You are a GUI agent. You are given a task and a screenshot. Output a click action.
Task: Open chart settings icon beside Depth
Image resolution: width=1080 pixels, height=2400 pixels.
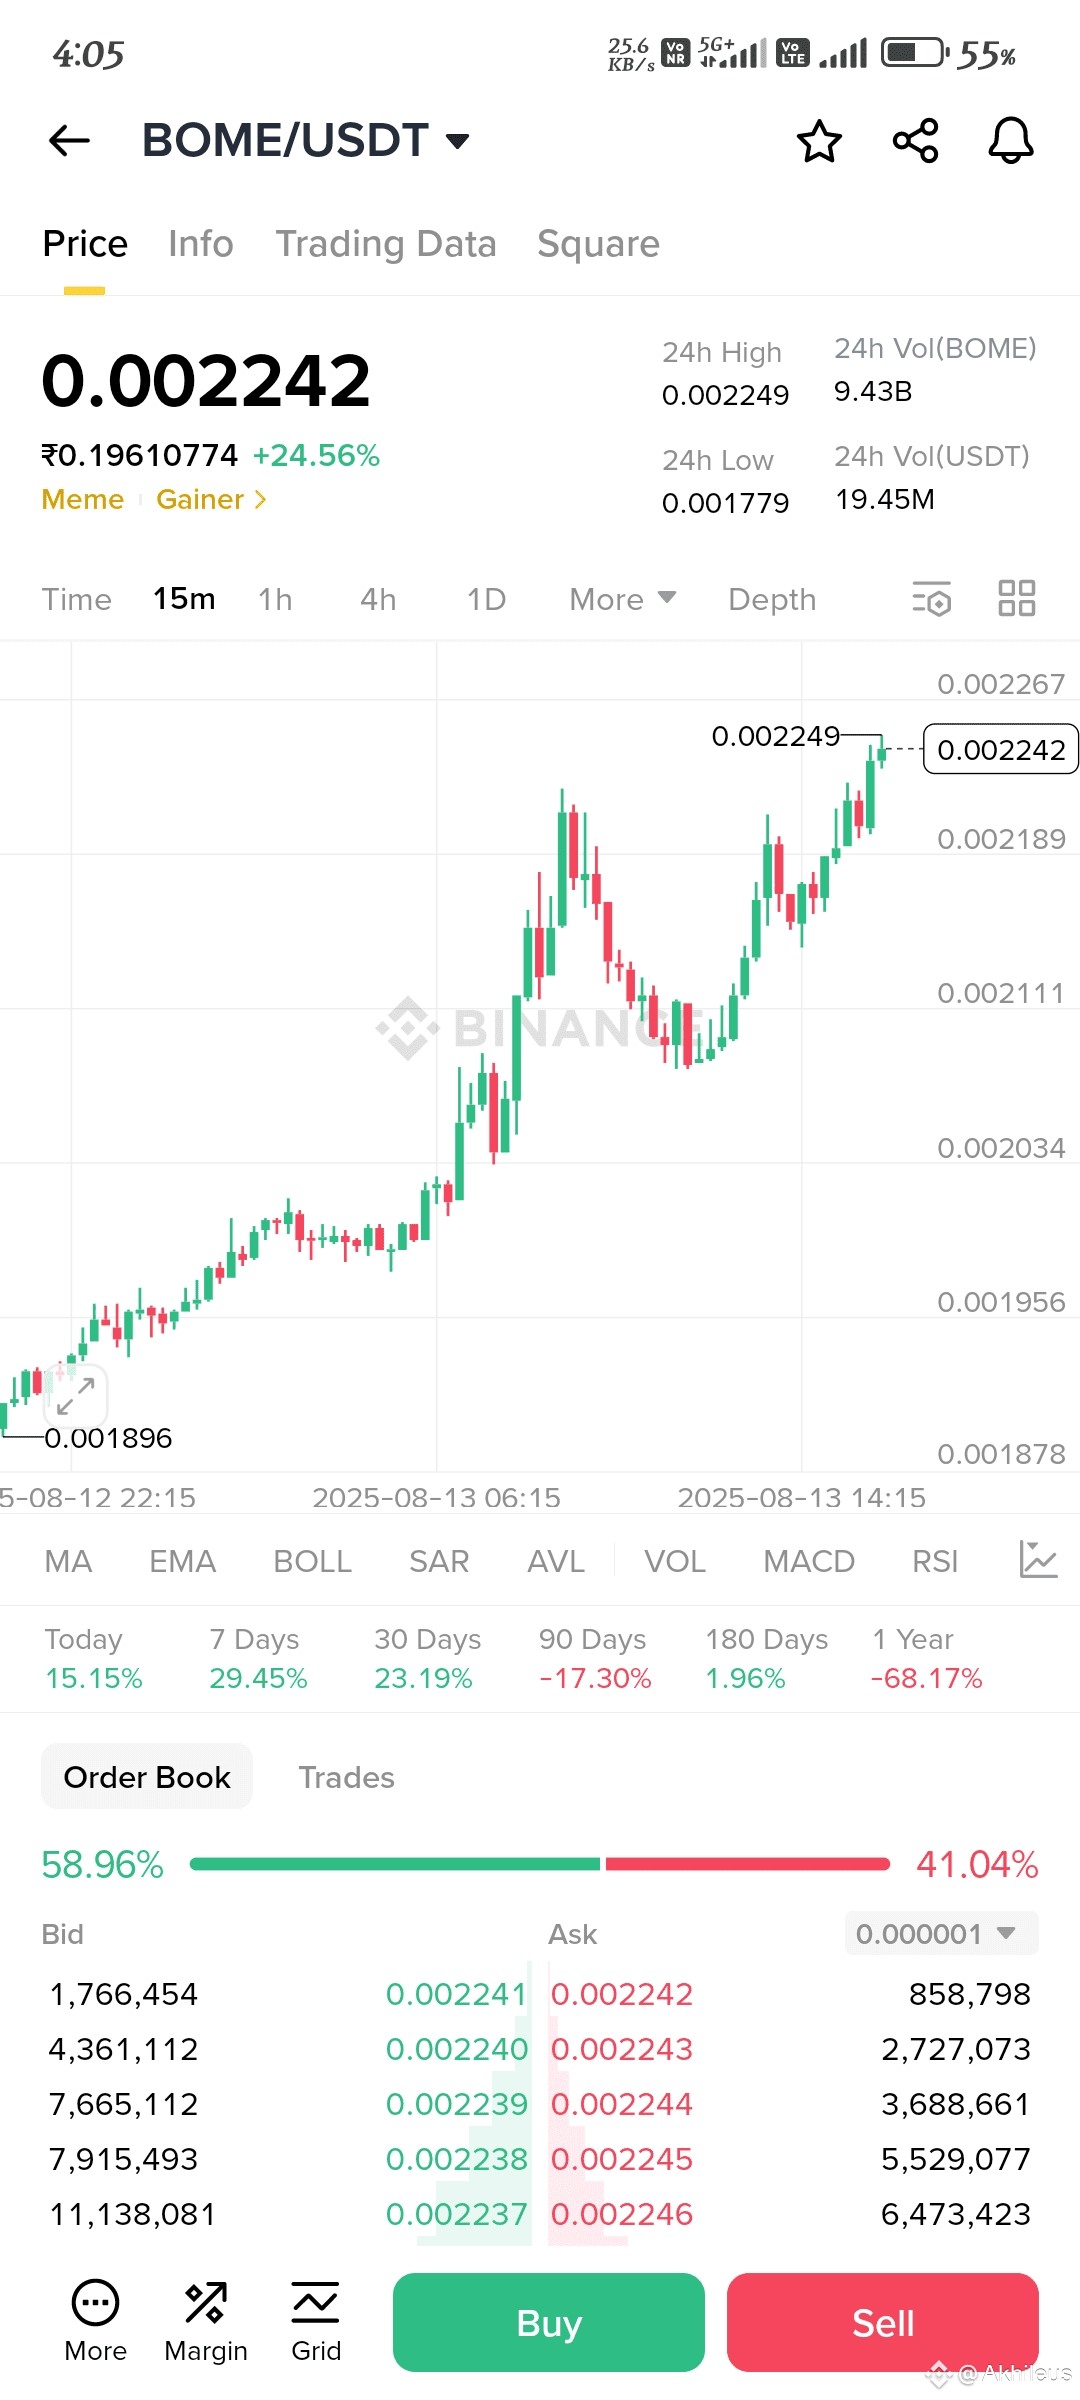tap(931, 599)
